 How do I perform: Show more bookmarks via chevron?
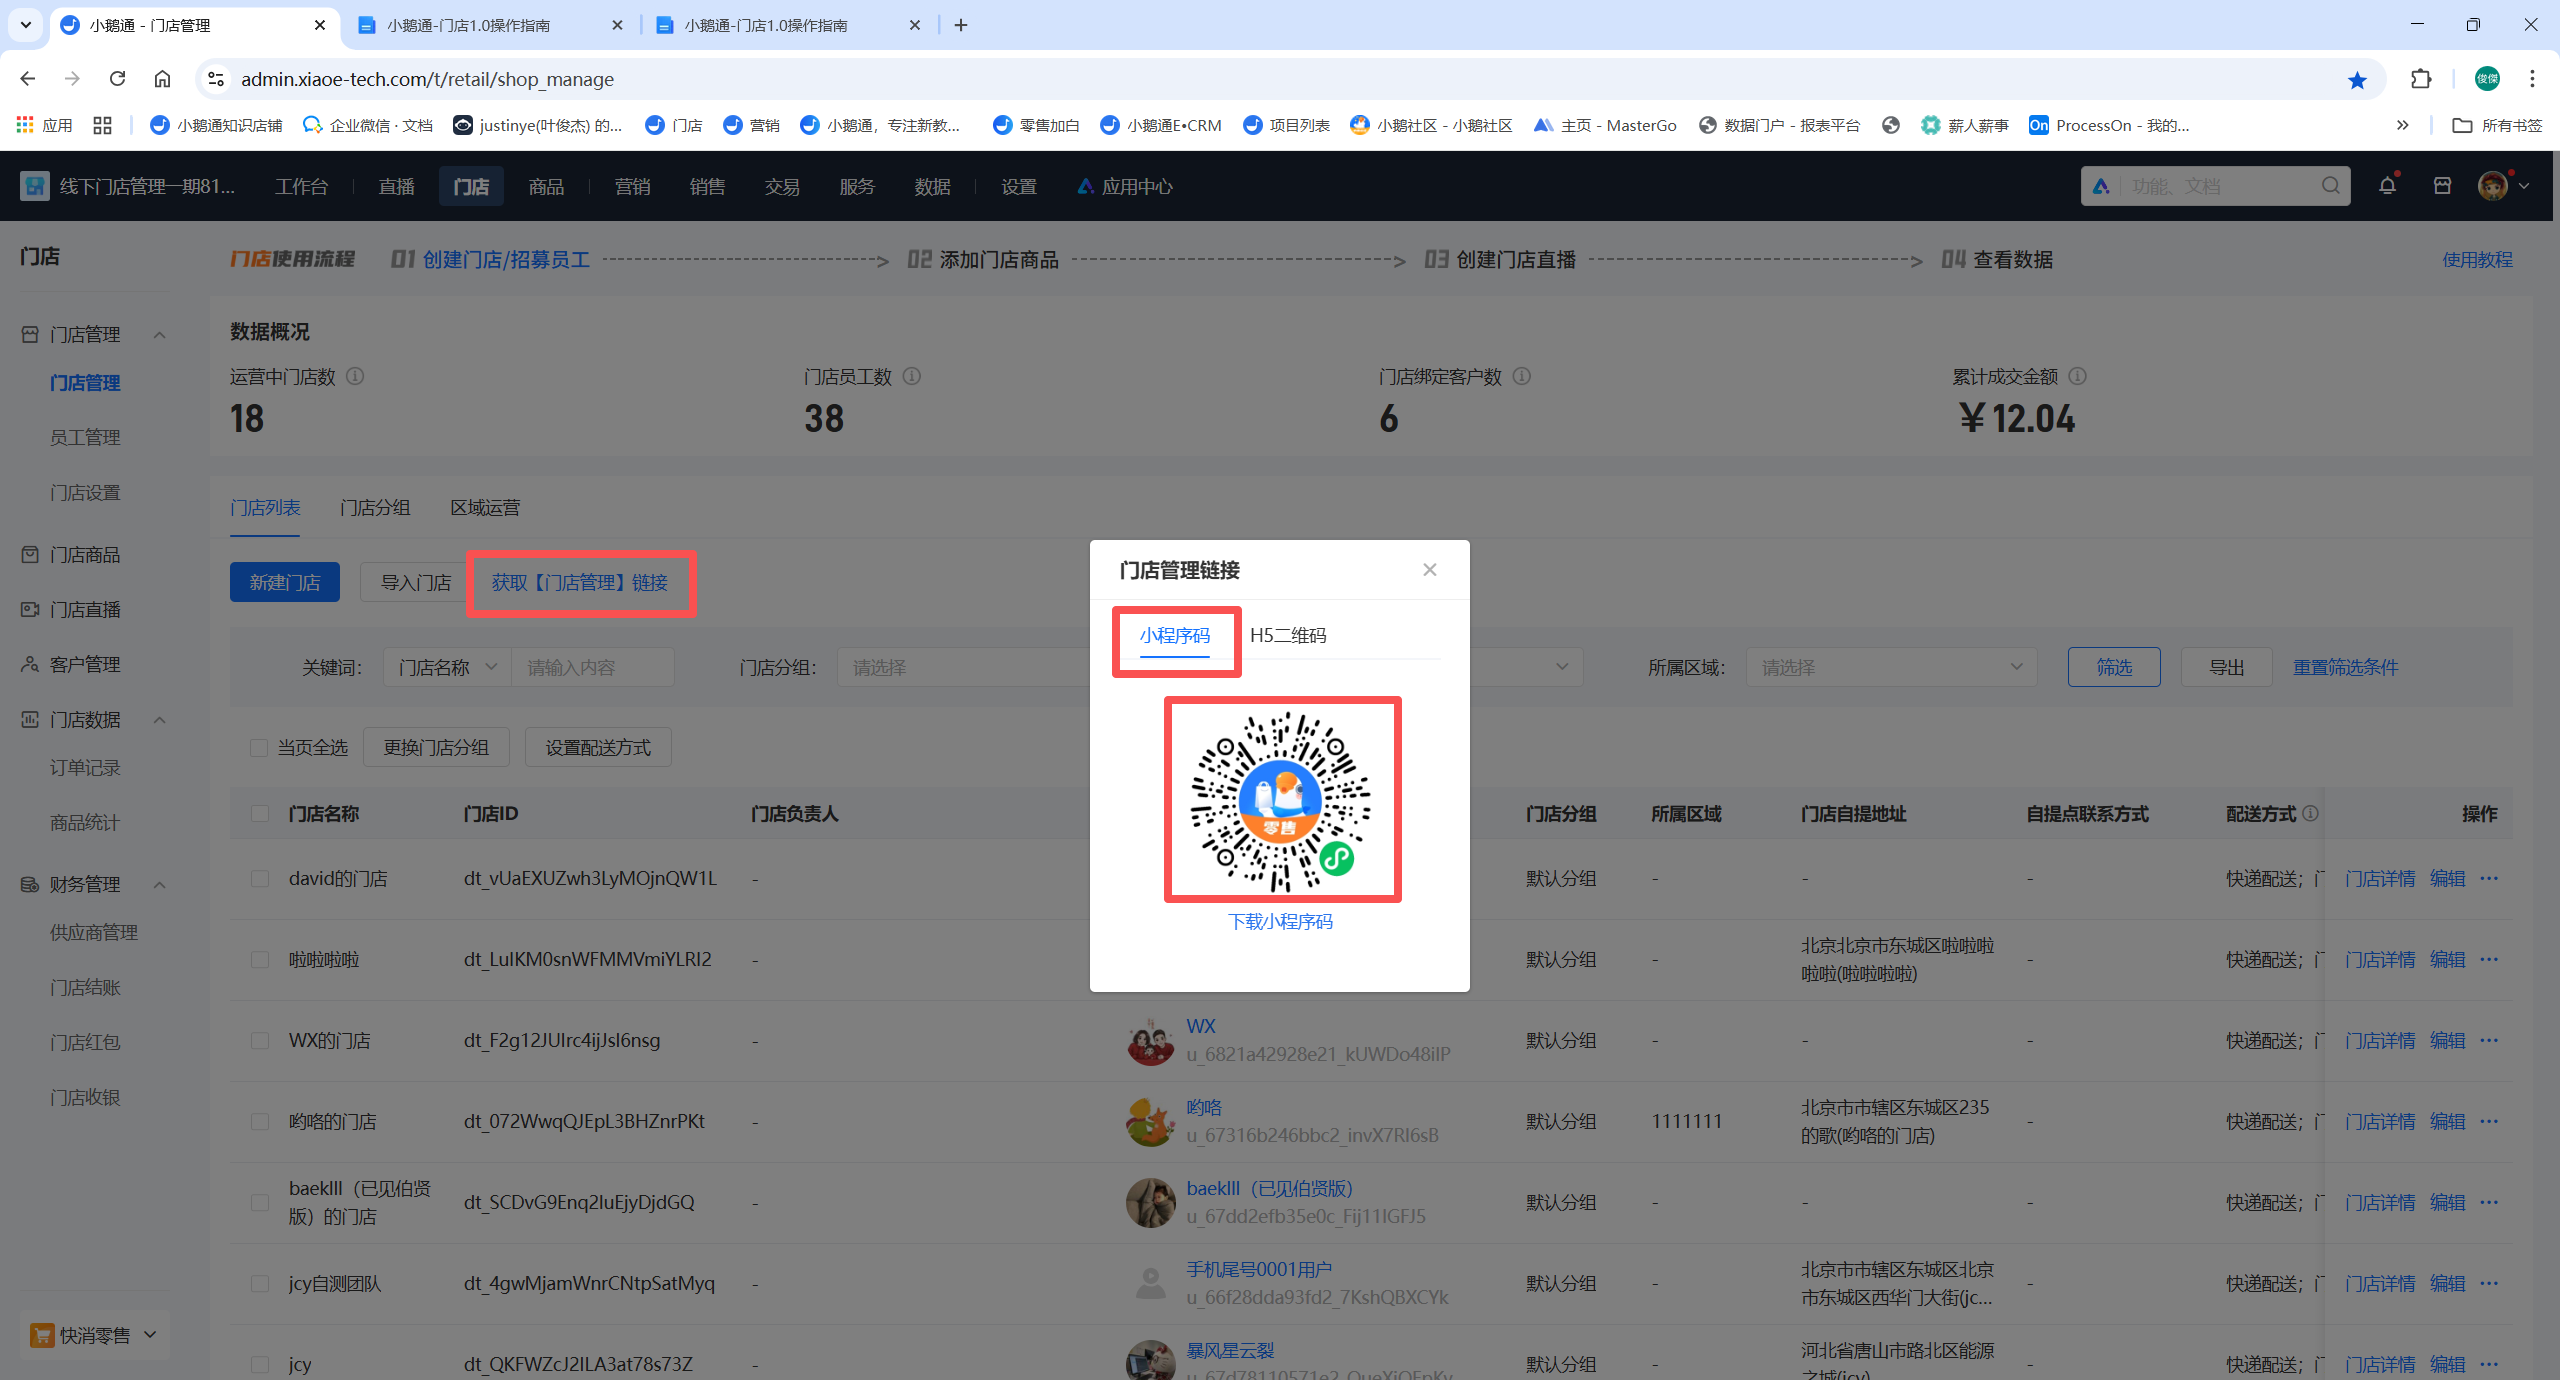pos(2402,125)
